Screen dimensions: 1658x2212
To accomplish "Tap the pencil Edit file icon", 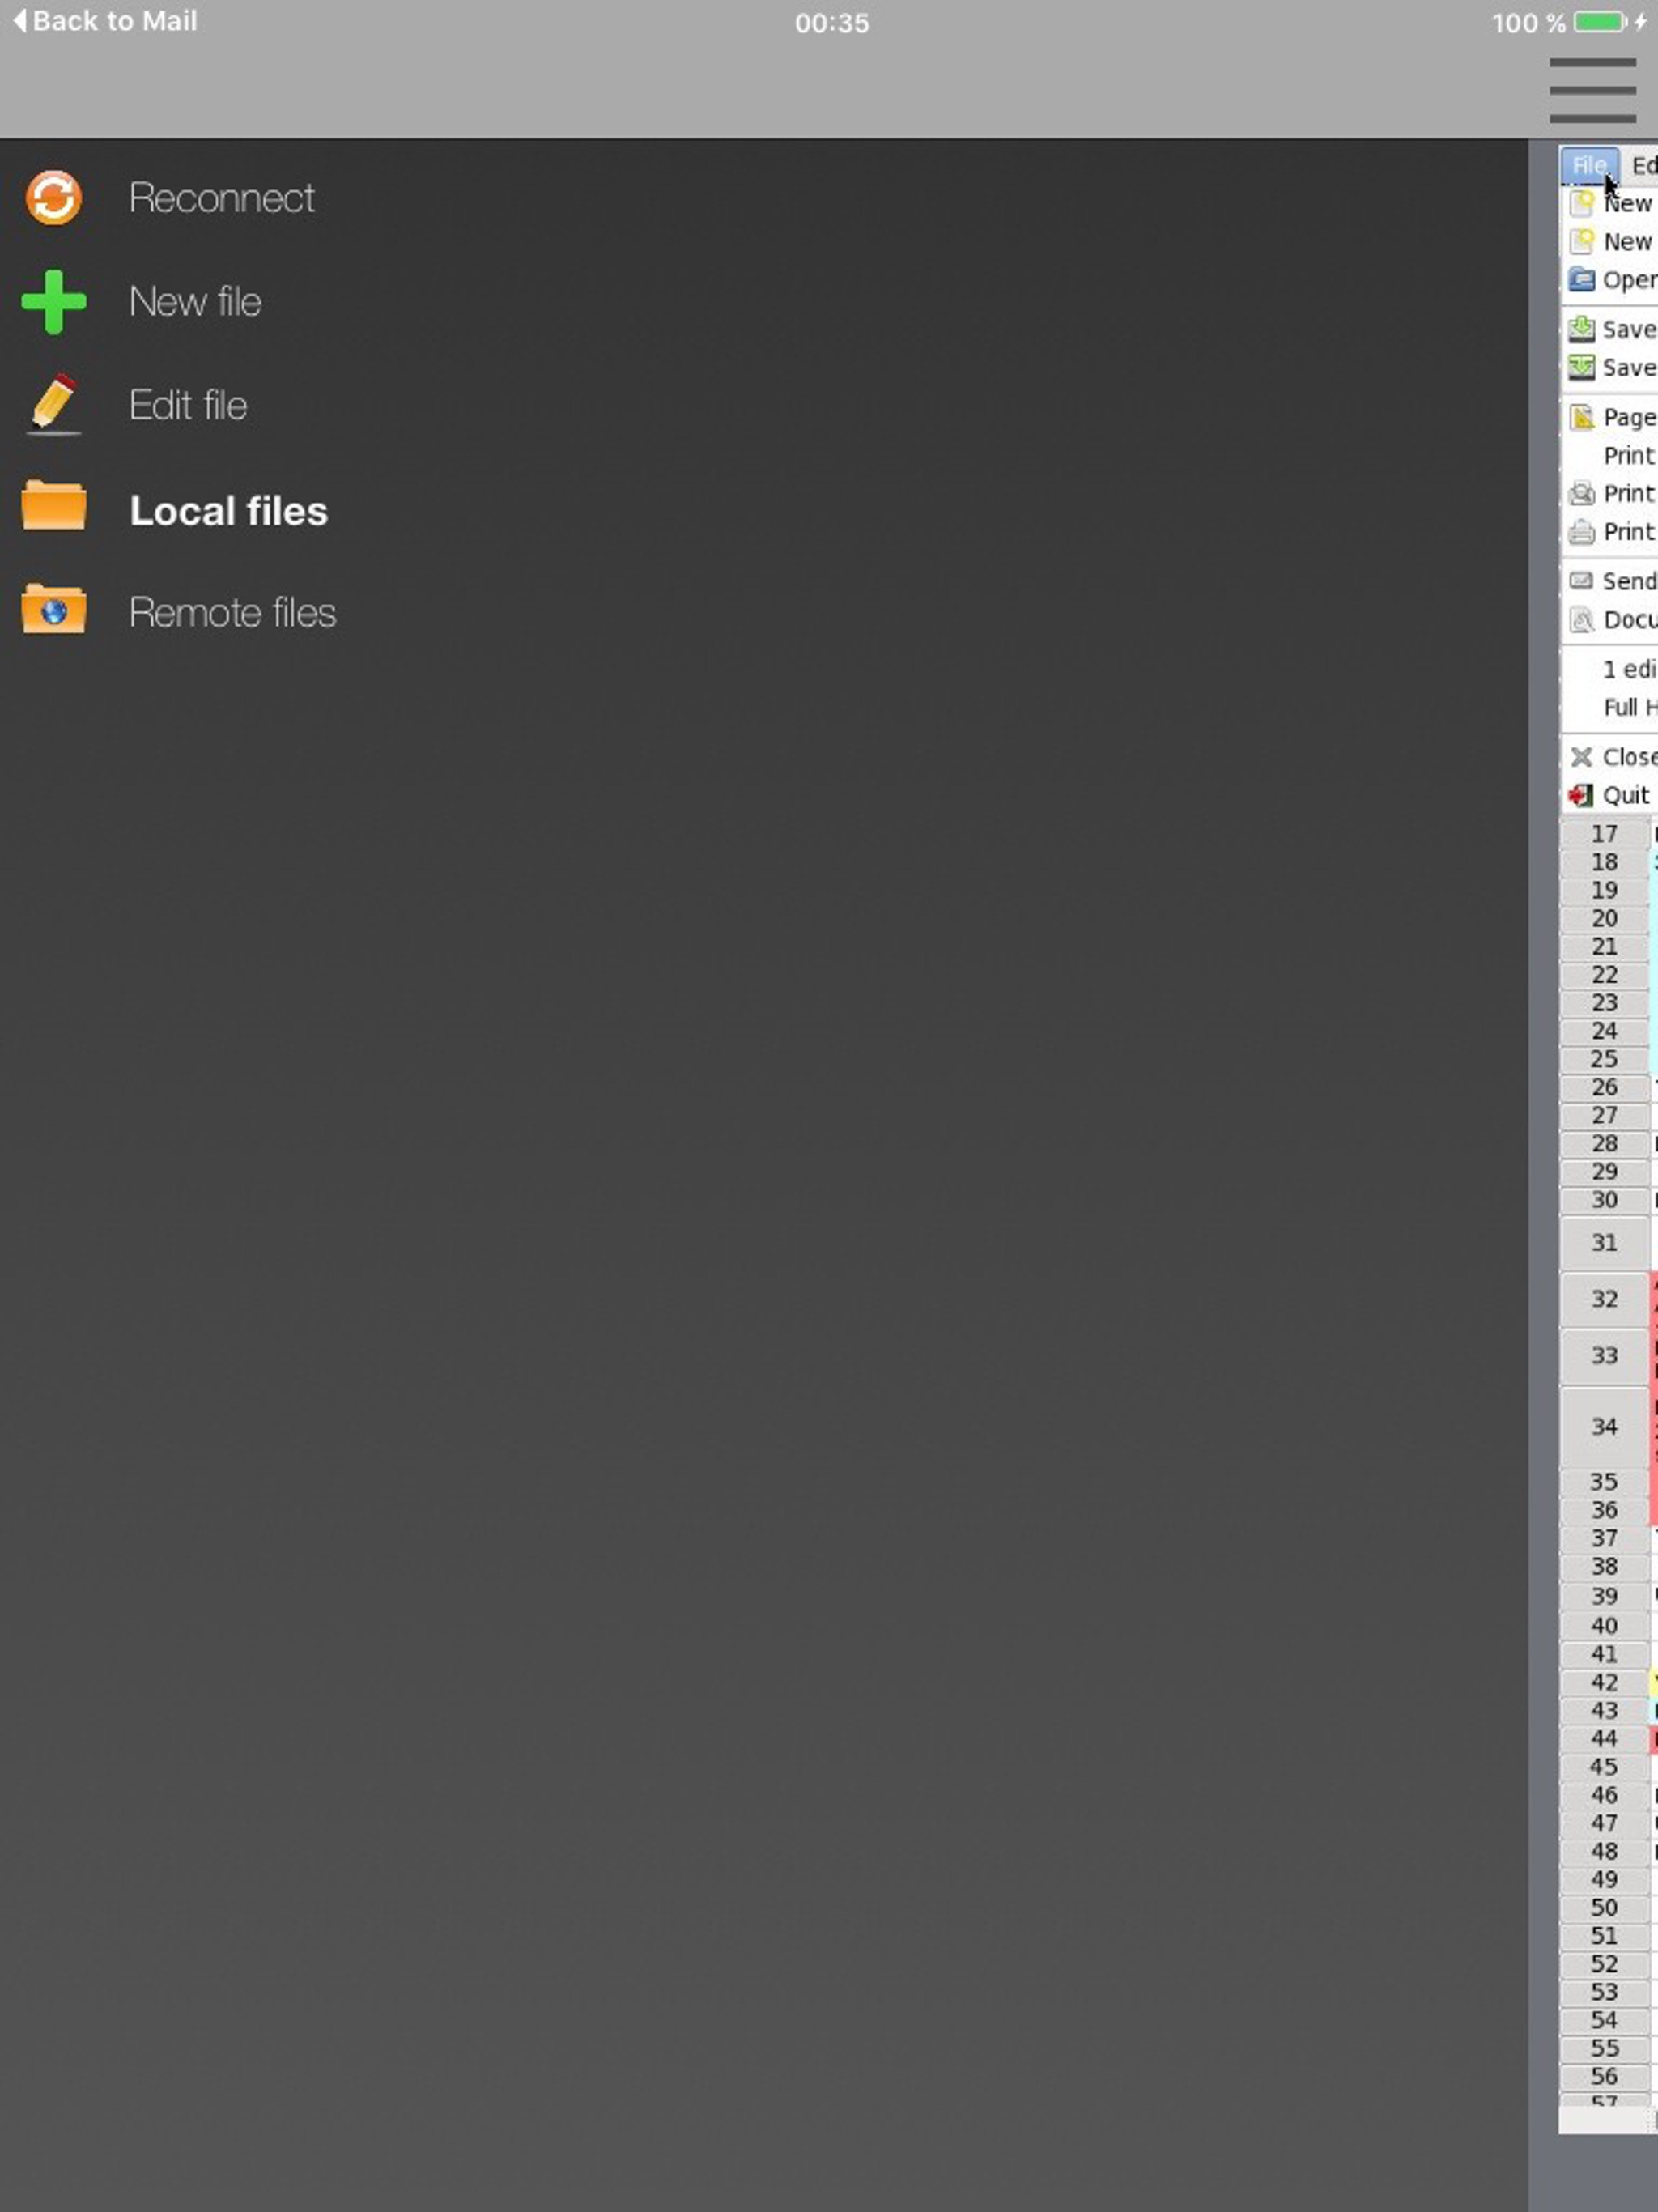I will coord(54,405).
